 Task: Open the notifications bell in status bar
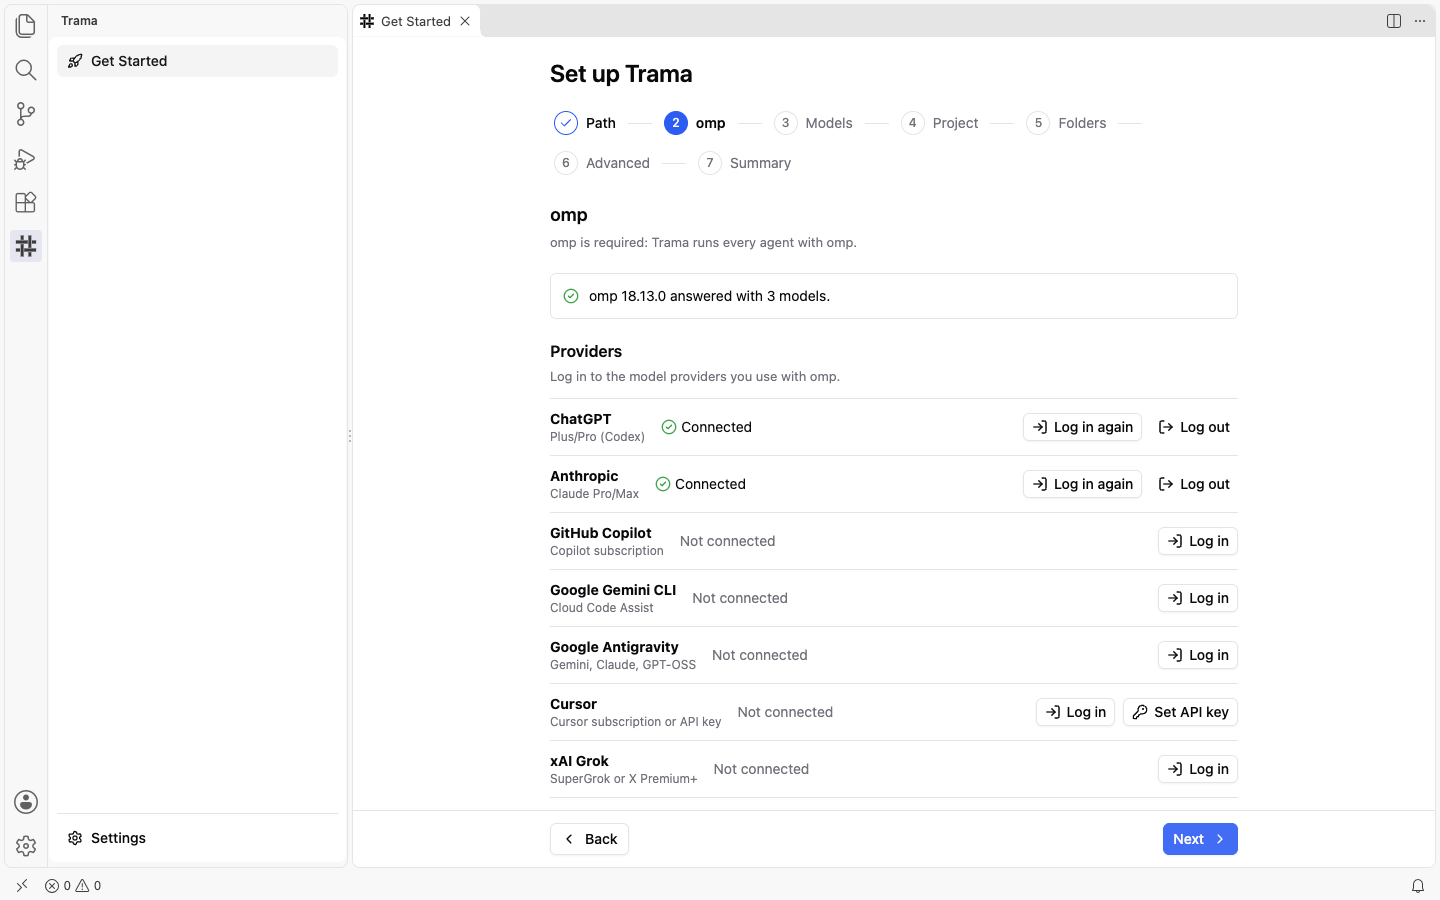click(x=1418, y=886)
